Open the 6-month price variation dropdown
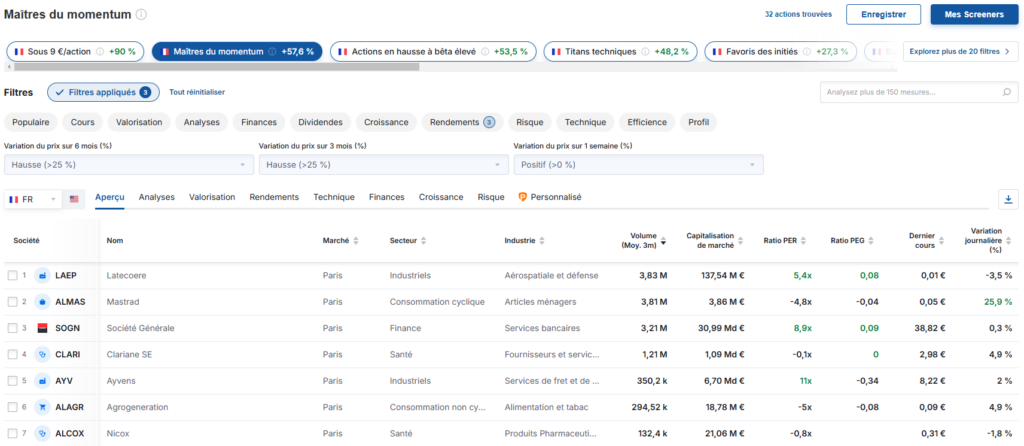Viewport: 1024px width, 446px height. pos(127,164)
